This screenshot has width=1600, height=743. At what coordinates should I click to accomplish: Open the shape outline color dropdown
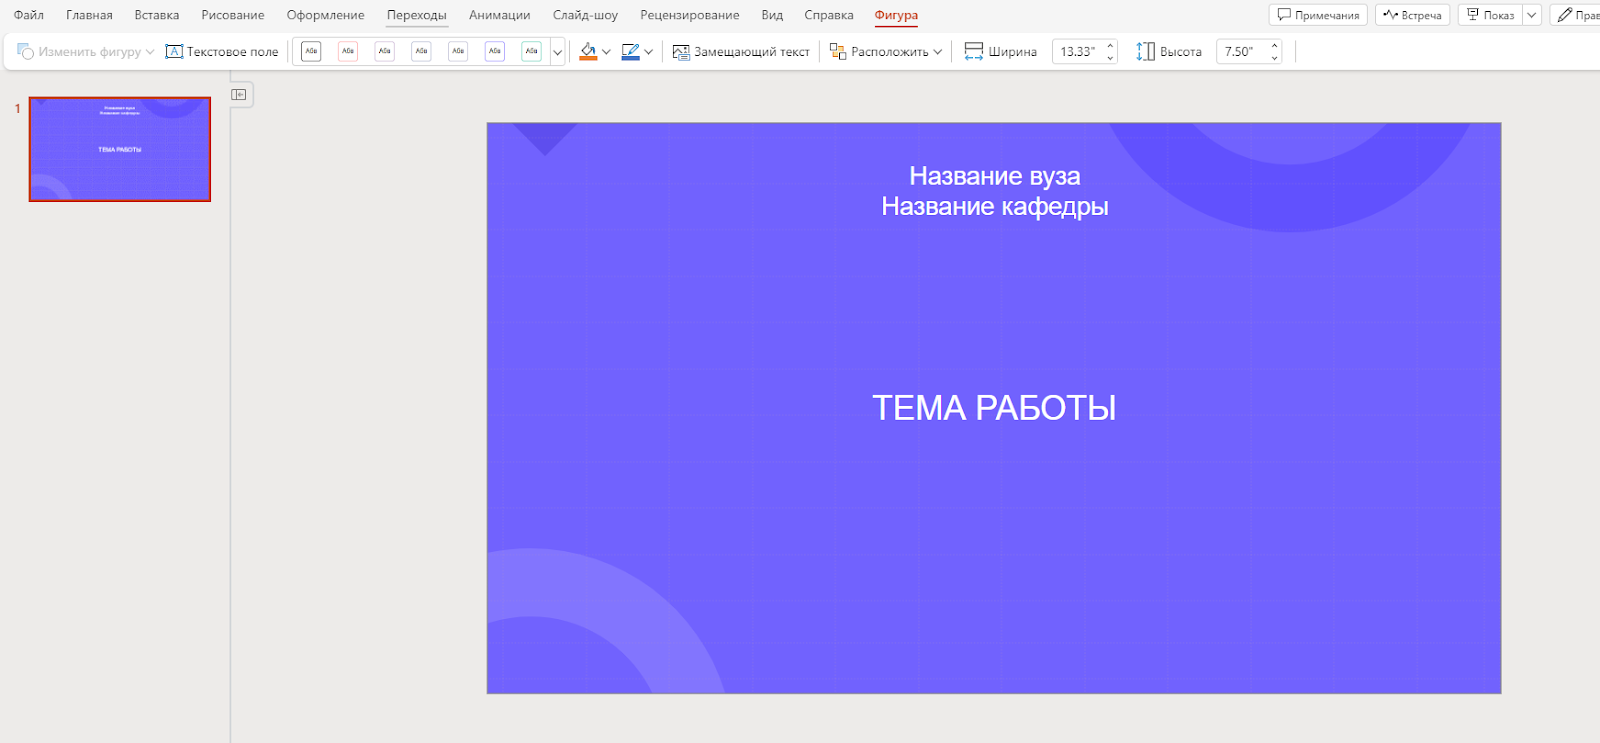click(x=649, y=52)
